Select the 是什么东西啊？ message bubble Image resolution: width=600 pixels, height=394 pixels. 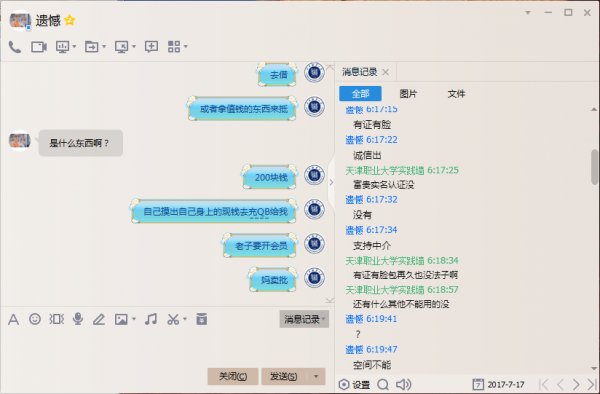81,143
